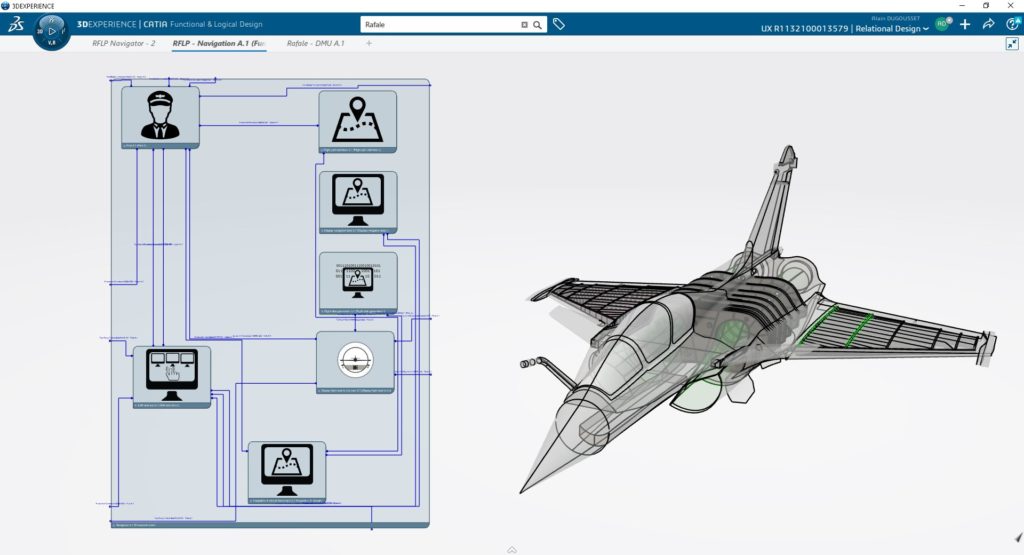Open the help question mark icon
The image size is (1024, 555).
tap(1014, 24)
